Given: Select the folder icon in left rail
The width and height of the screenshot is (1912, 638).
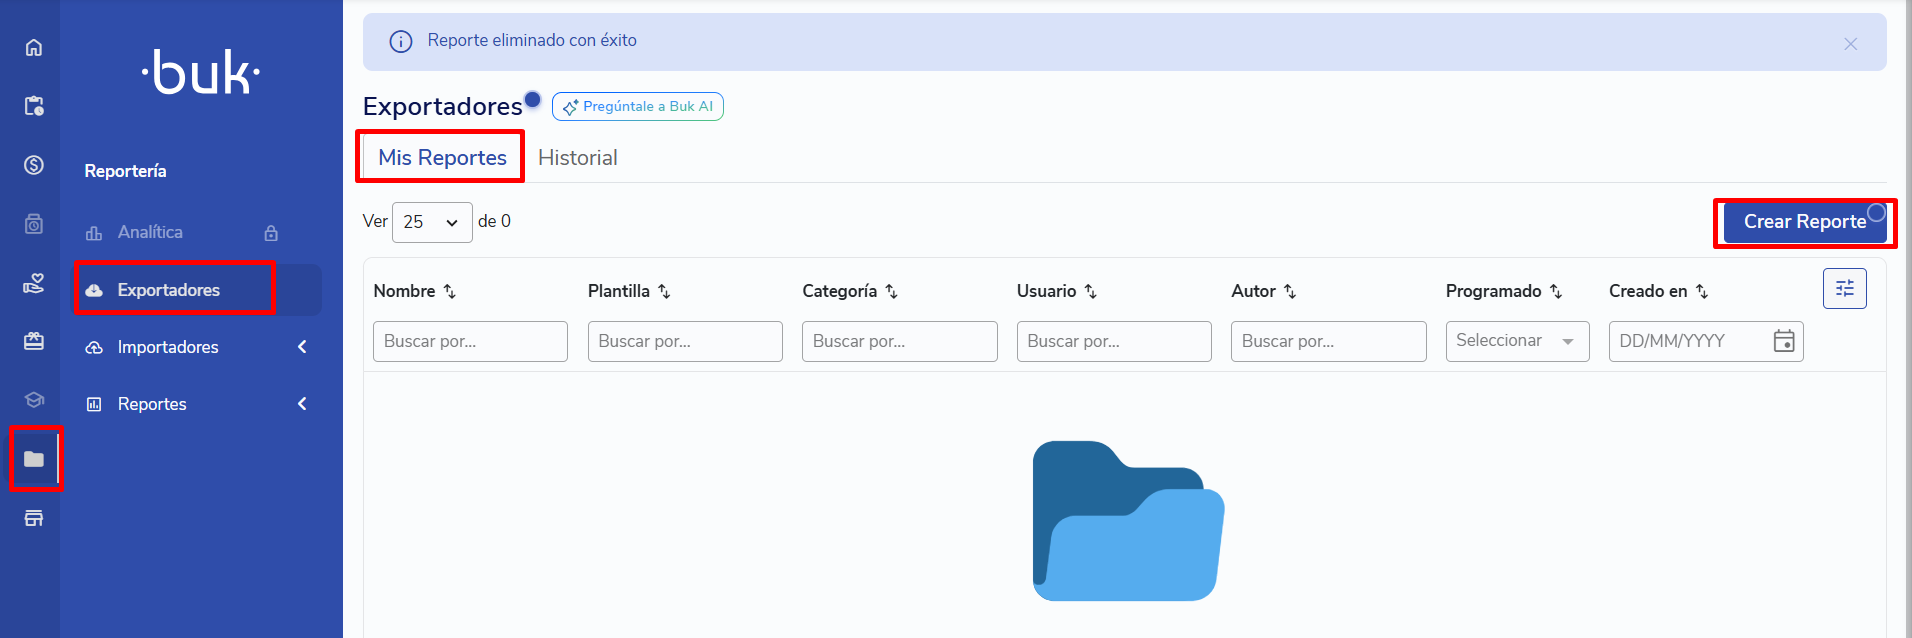Looking at the screenshot, I should (34, 459).
